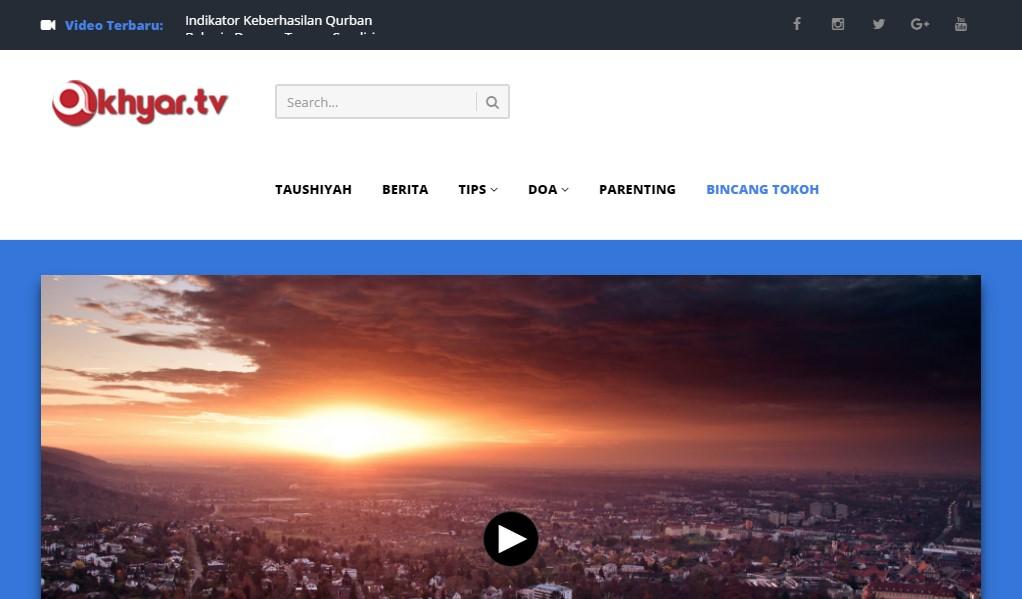Open the Parenting menu item

click(x=637, y=190)
